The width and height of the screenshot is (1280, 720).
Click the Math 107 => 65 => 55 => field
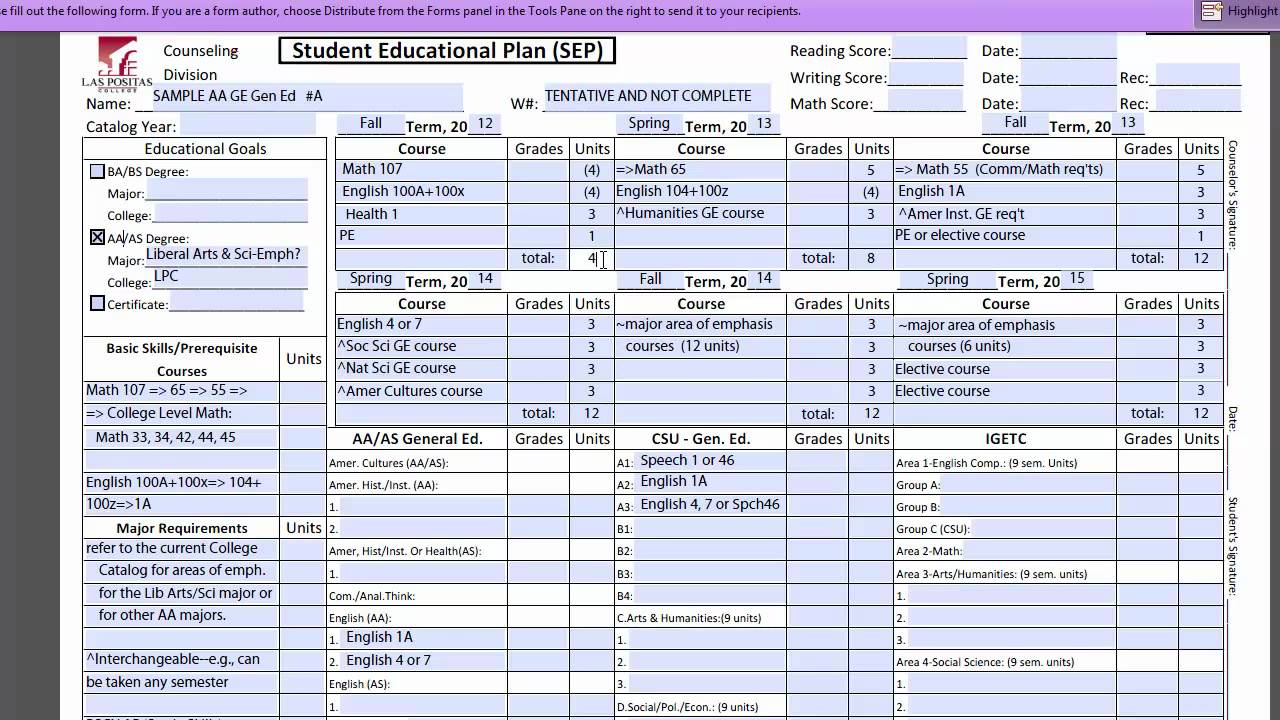[x=181, y=391]
